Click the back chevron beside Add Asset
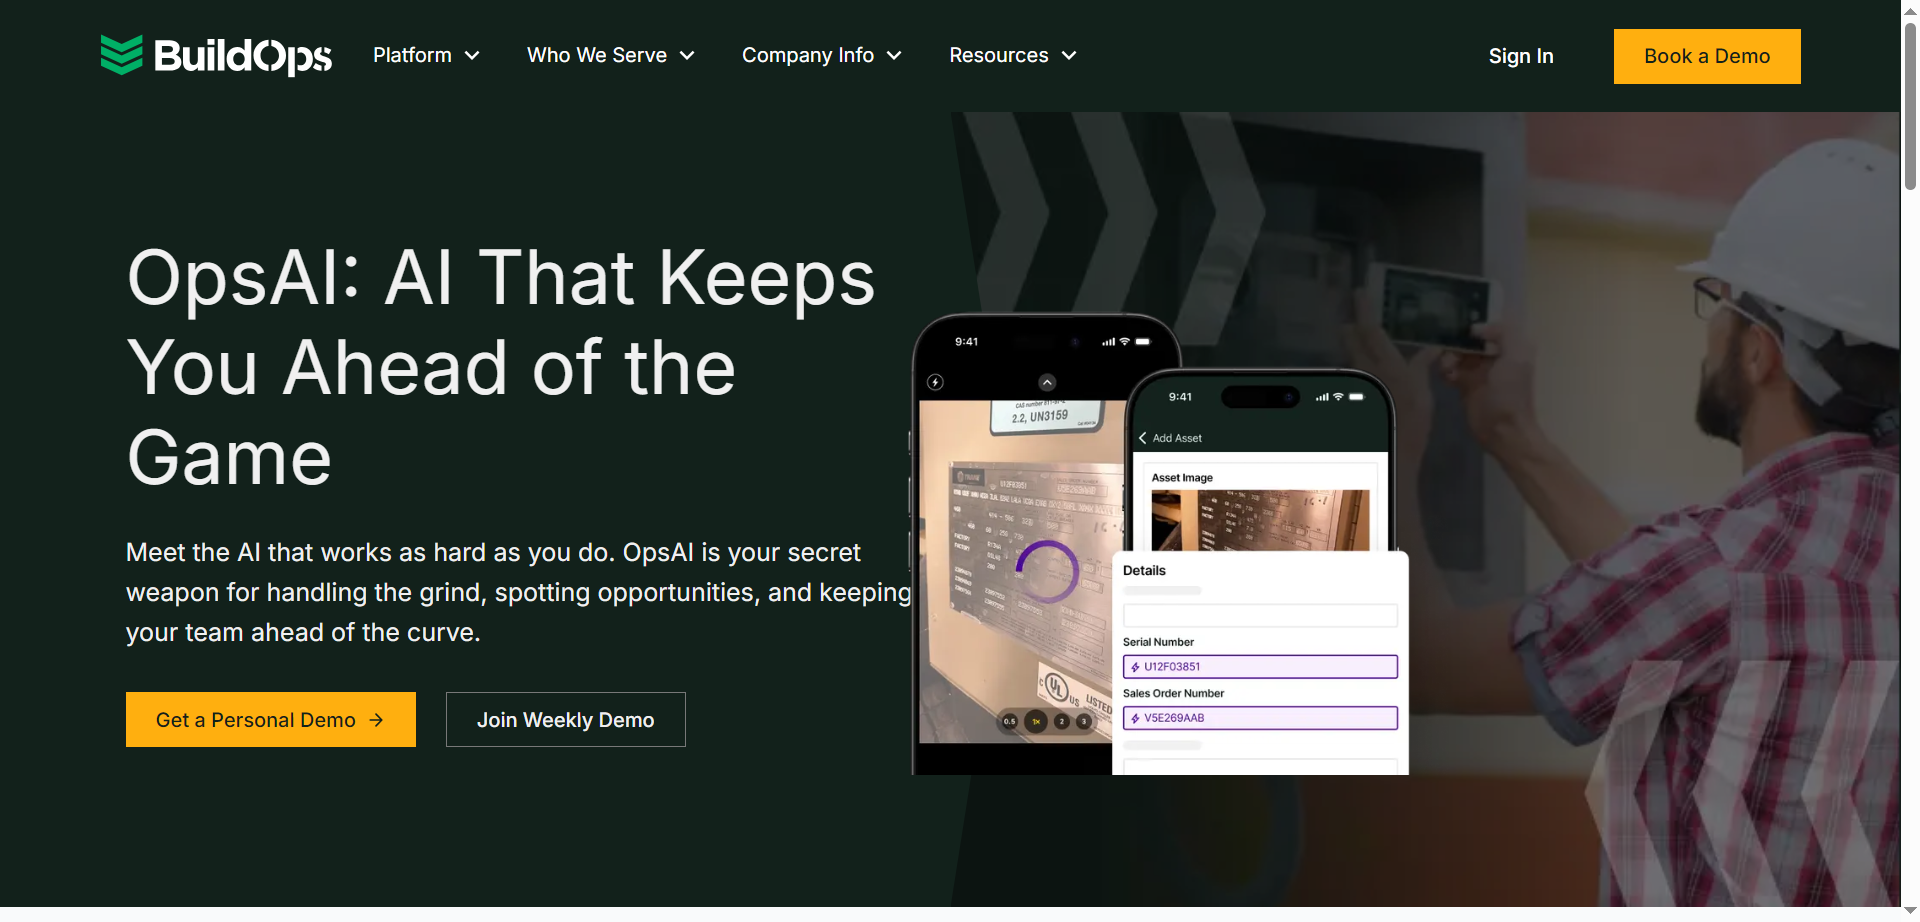 (1142, 438)
